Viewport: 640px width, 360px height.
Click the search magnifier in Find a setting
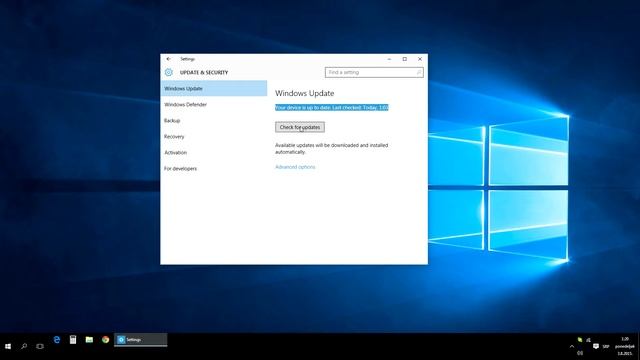coord(418,72)
